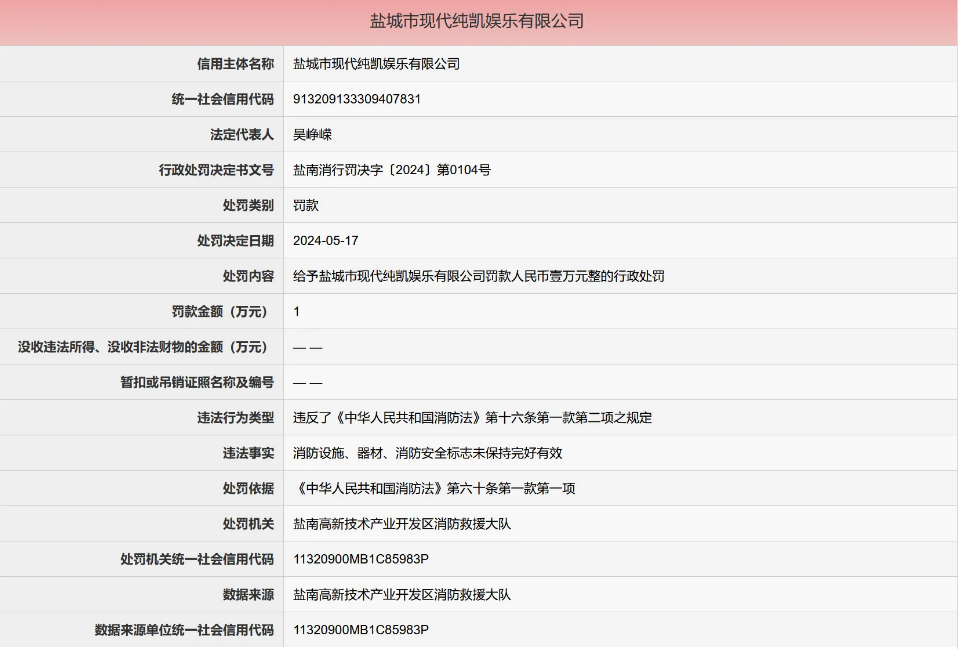Click basis text 《中华人民共和国消防法》第六十条第一款第一项
Viewport: 958px width, 649px height.
(434, 489)
